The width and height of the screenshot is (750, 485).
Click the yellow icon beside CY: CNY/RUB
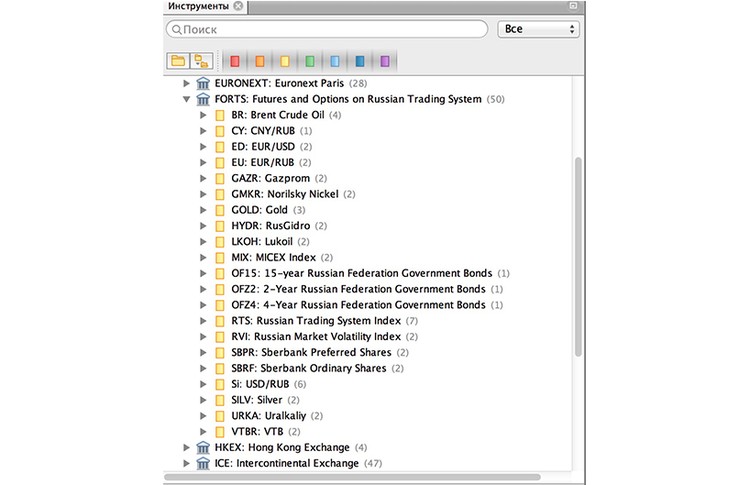coord(220,131)
